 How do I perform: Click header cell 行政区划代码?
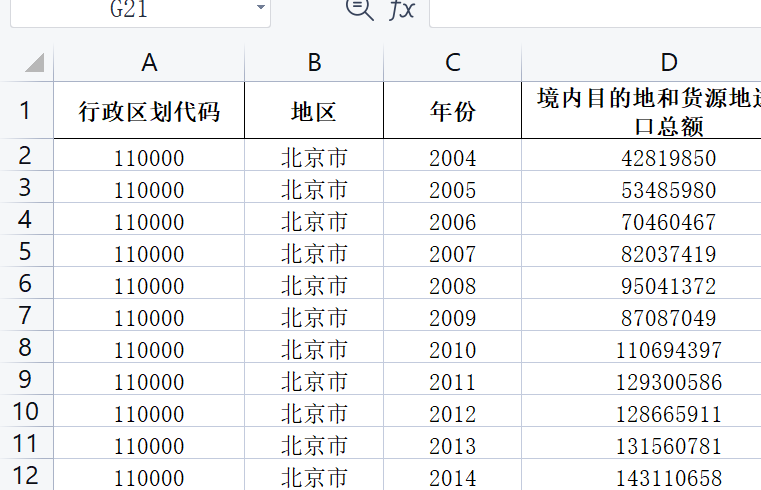point(149,111)
